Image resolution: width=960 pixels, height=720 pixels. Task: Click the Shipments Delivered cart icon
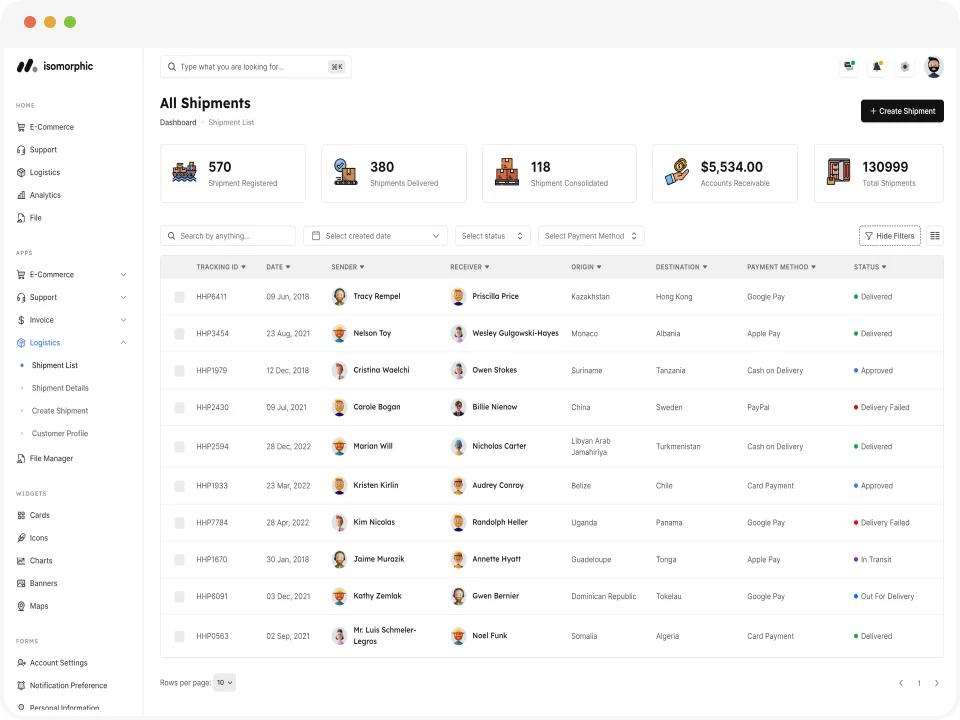pyautogui.click(x=345, y=173)
